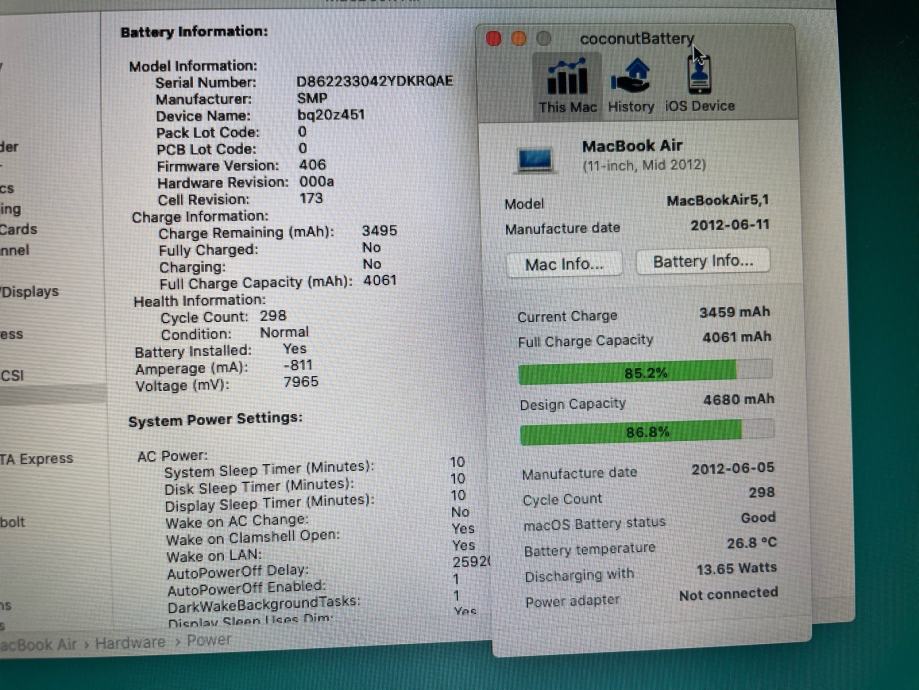This screenshot has height=690, width=919.
Task: Click the serial number D862233042YDKRQAE
Action: 375,81
